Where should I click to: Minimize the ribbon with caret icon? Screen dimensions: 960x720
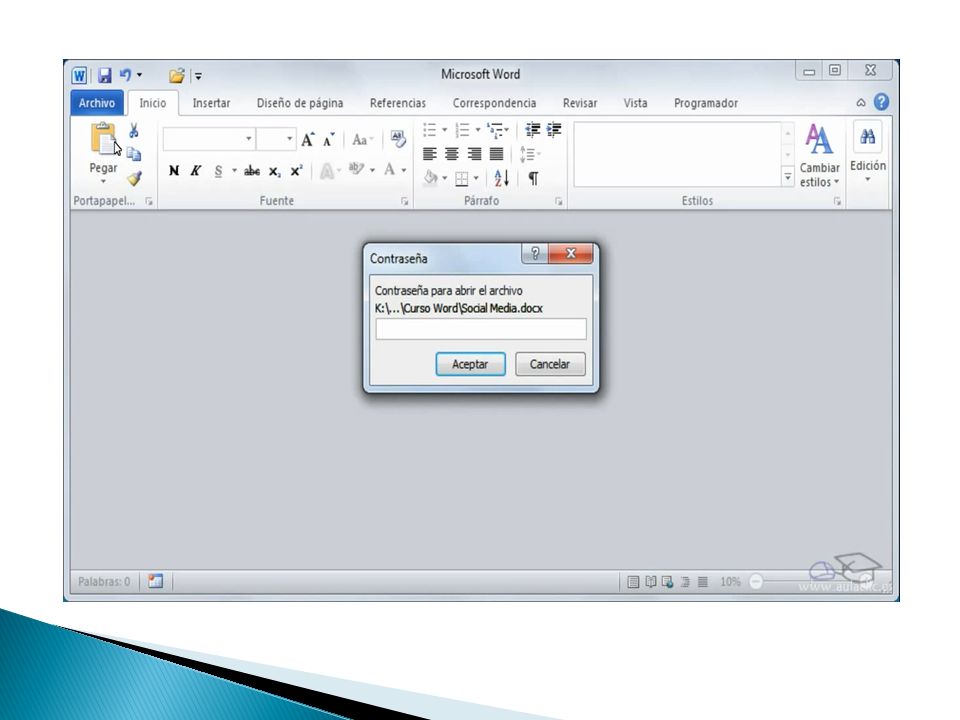861,103
